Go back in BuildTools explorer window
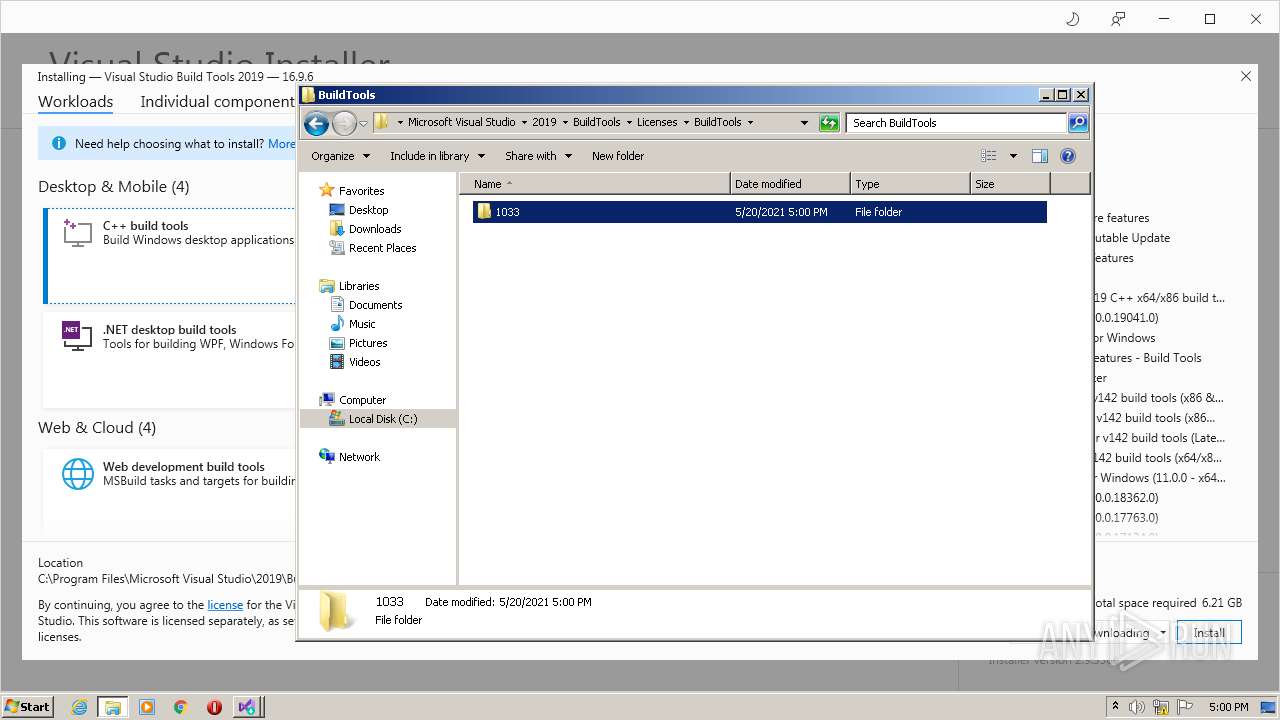The width and height of the screenshot is (1280, 720). (x=316, y=123)
